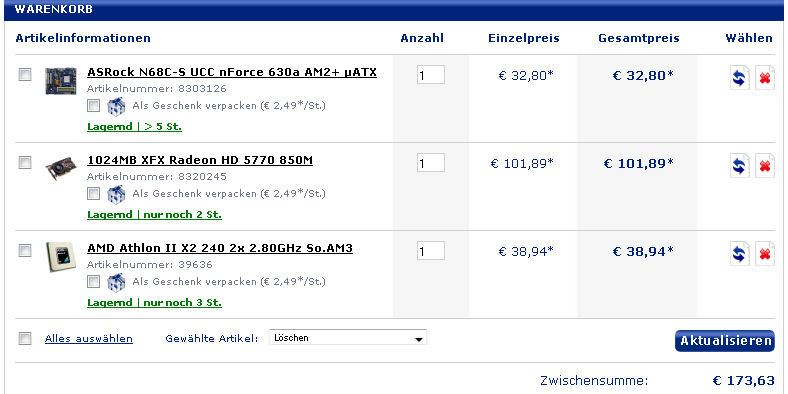Enable gift wrapping checkbox for Radeon HD 5770
Viewport: 788px width, 394px height.
(93, 193)
